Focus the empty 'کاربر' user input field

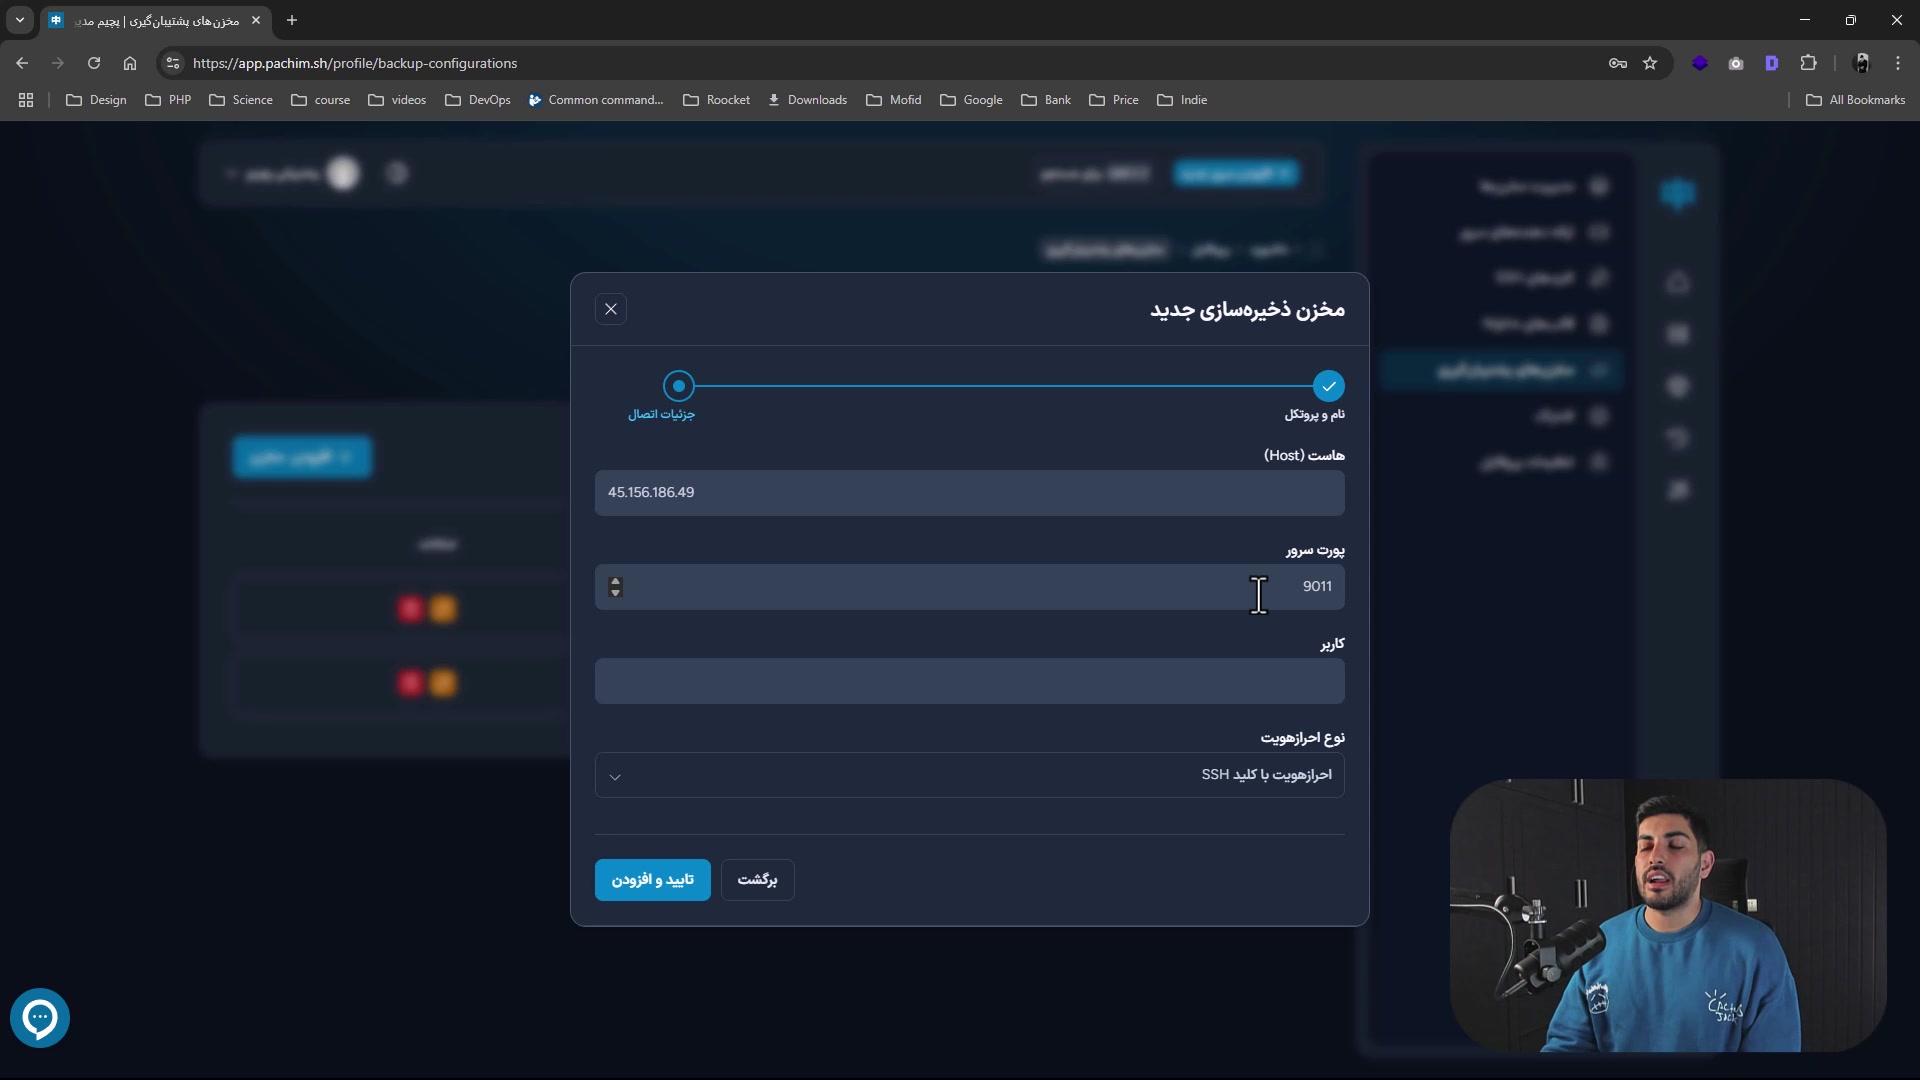[969, 681]
